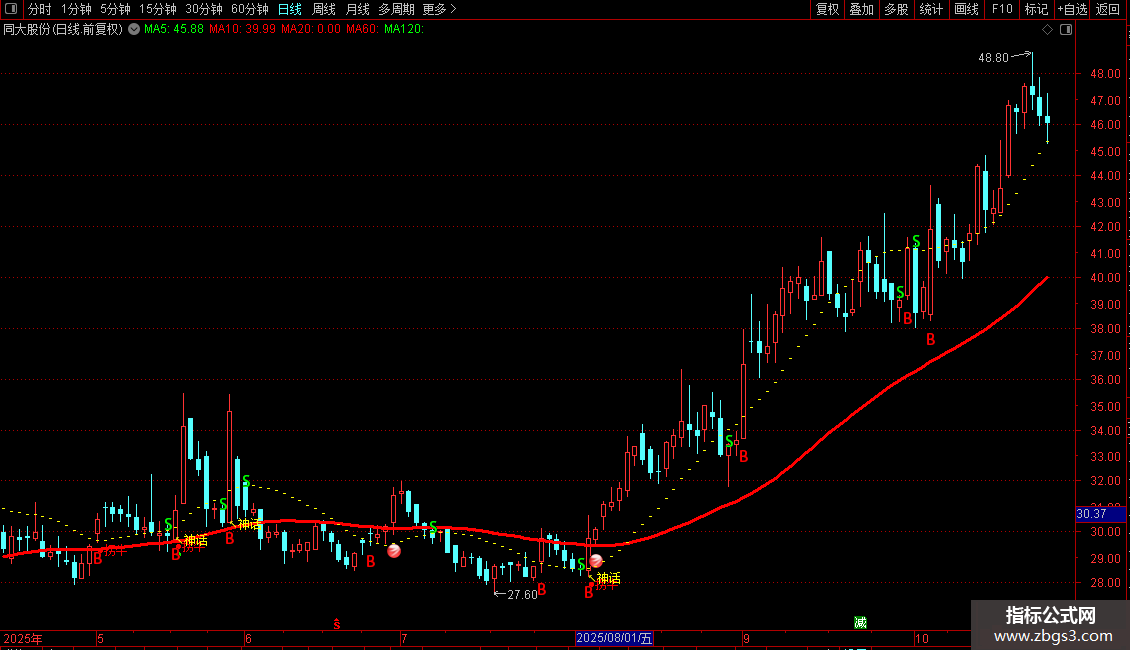Open the indicator dropdown beside 同大股份 title
1130x650 pixels.
[x=134, y=30]
